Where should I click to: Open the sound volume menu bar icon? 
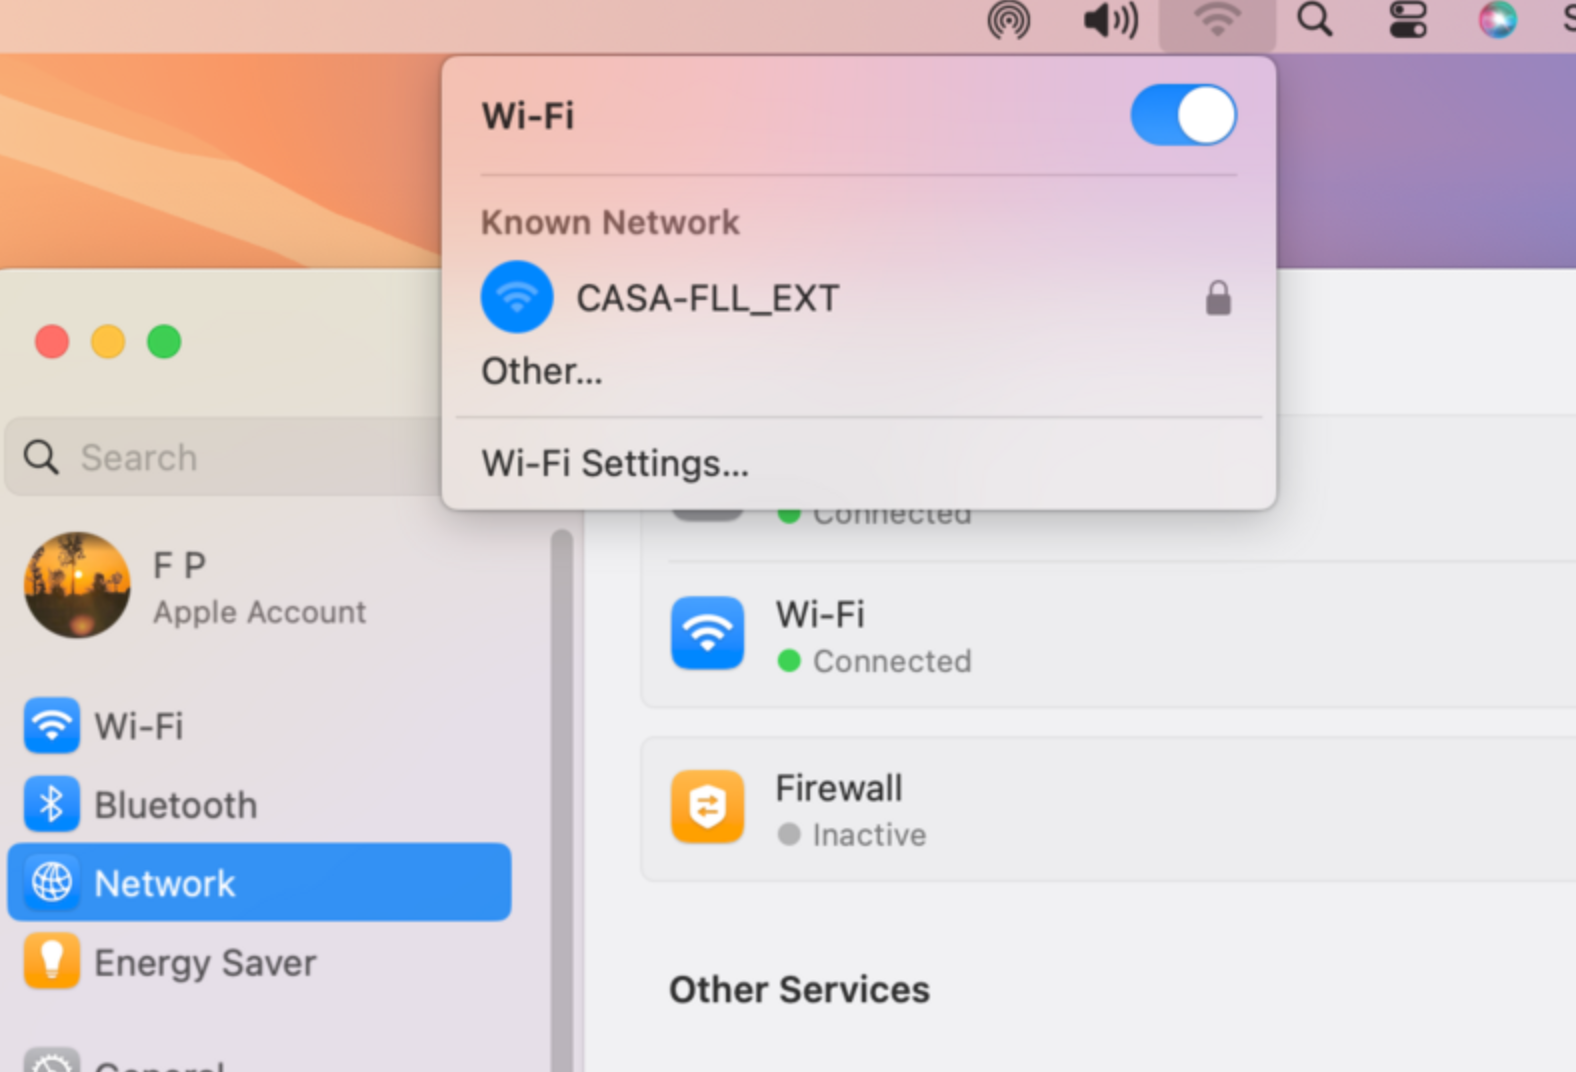point(1111,20)
